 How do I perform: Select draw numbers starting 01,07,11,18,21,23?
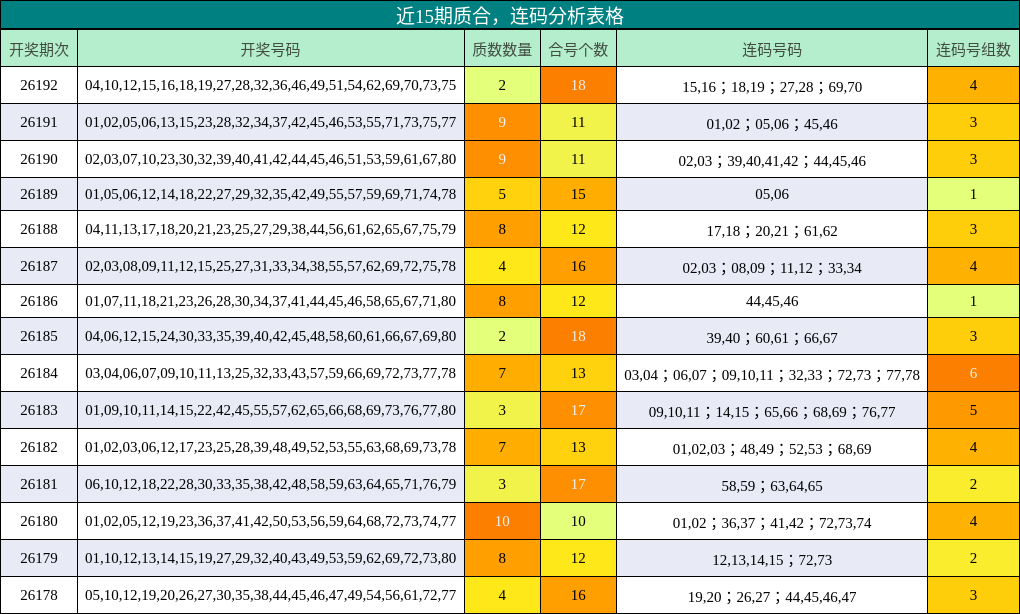click(271, 302)
